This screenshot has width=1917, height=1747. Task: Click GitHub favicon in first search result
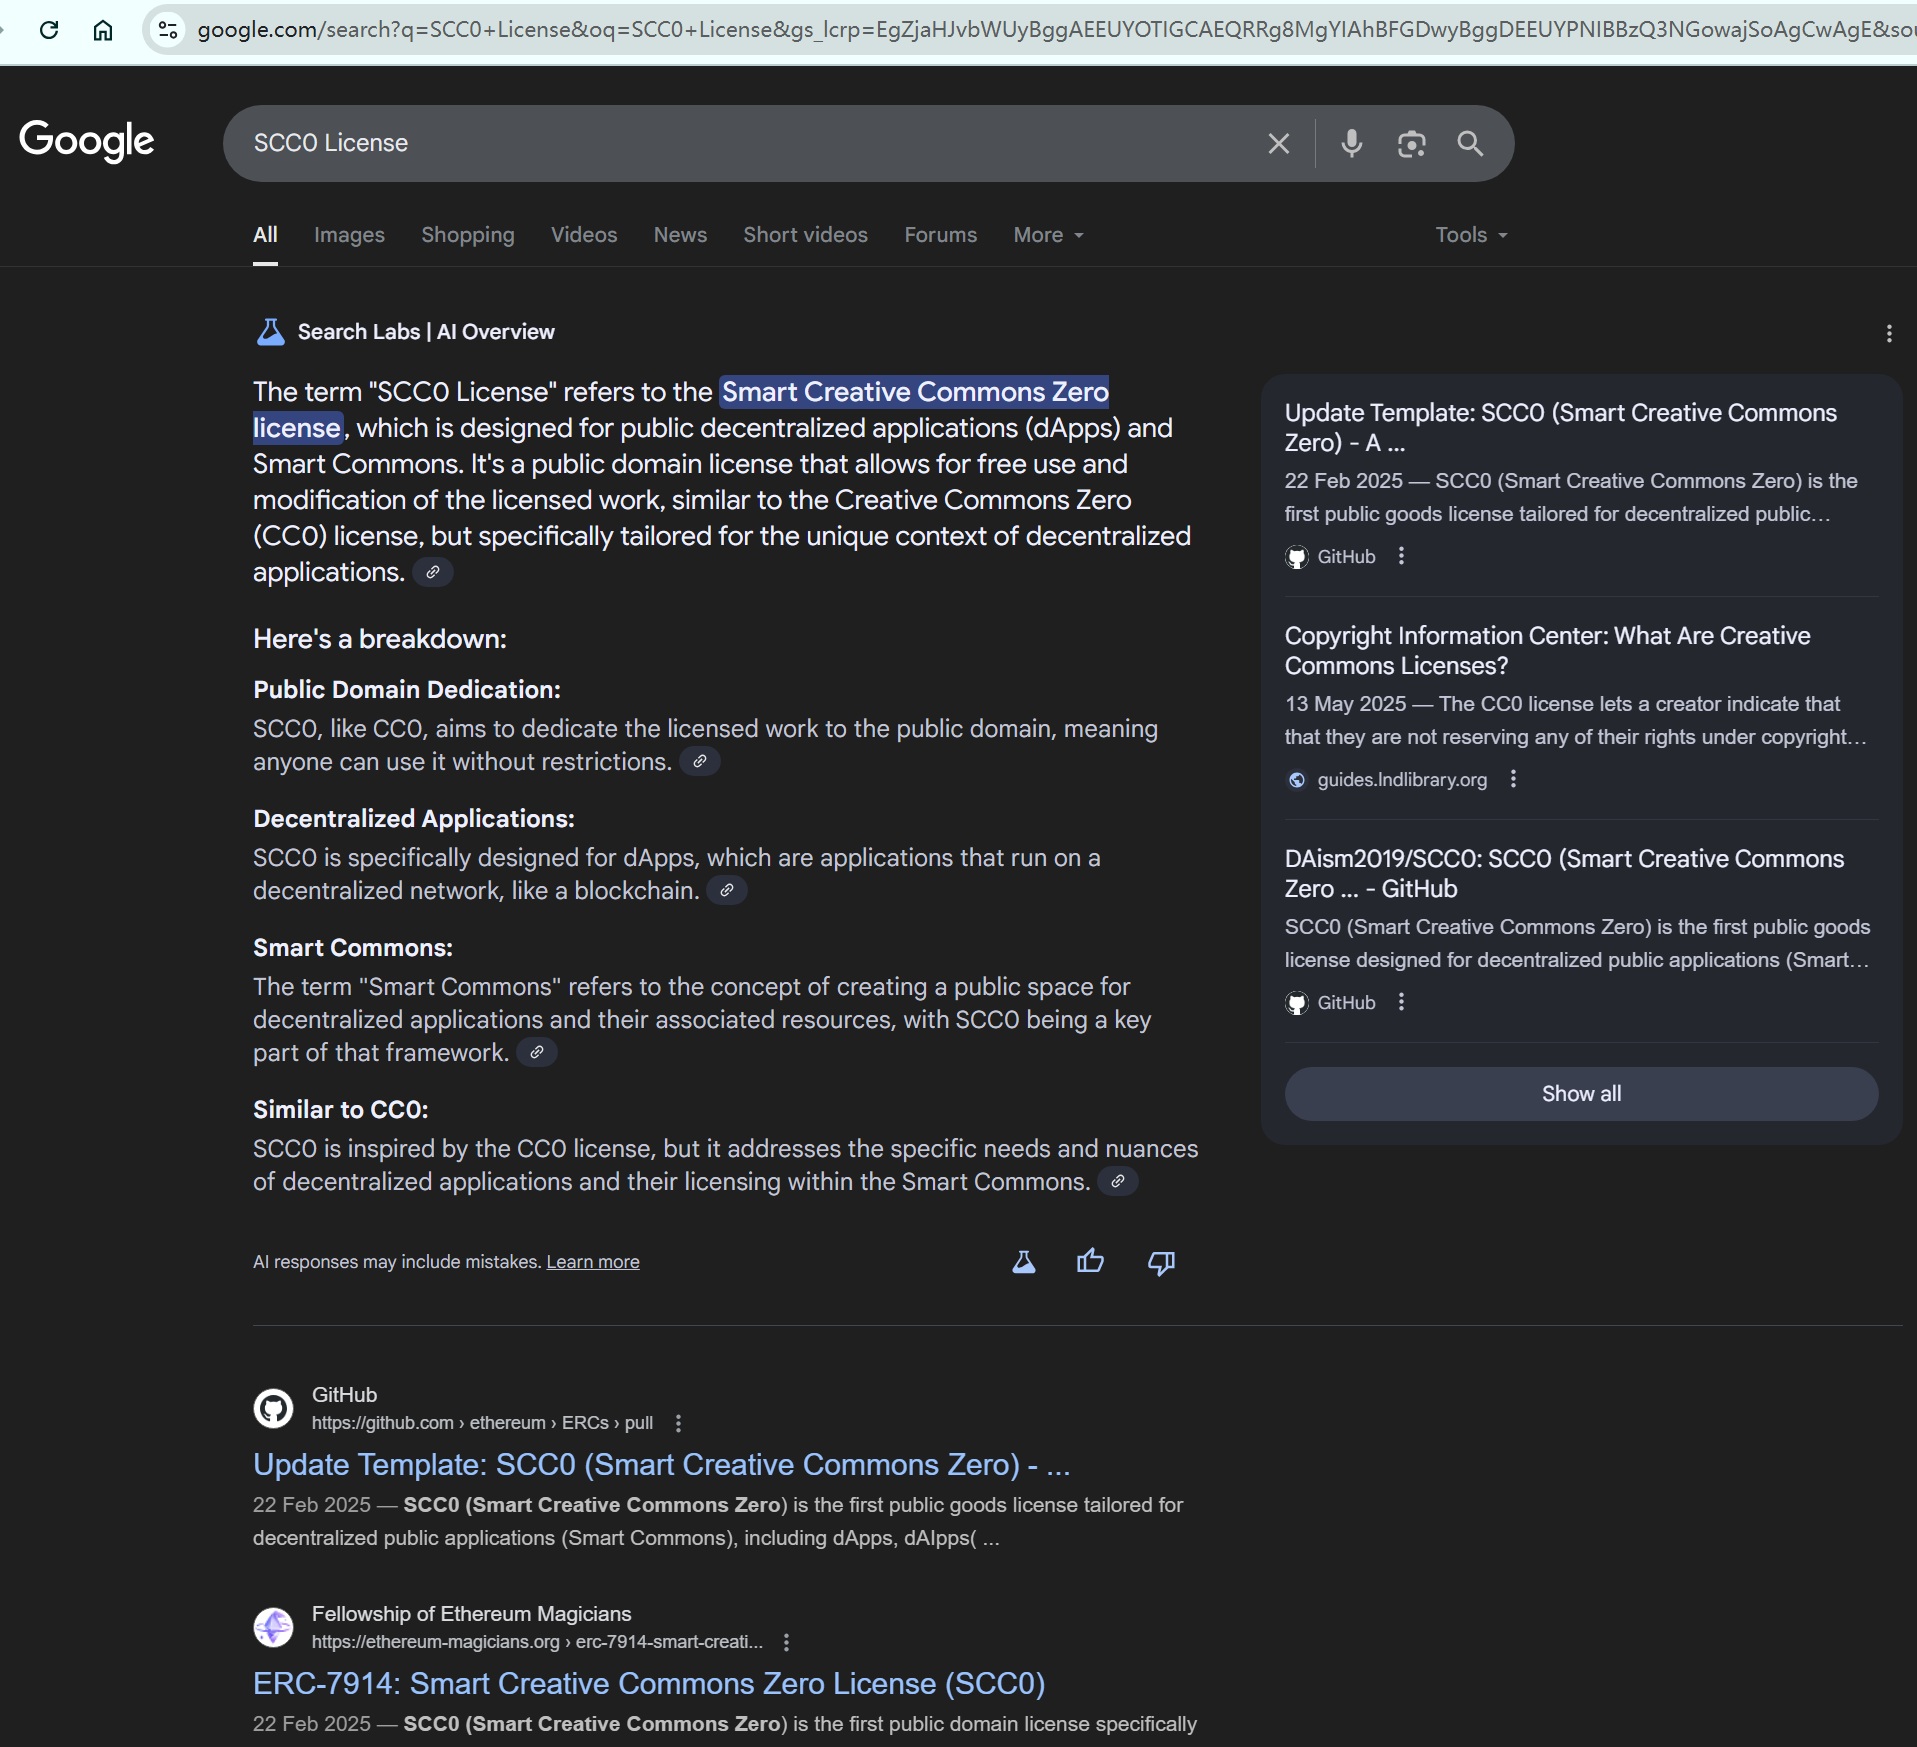click(273, 1408)
